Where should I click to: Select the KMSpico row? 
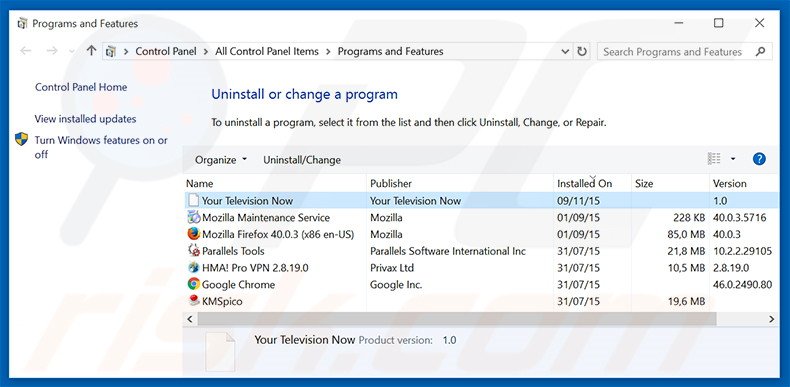click(481, 301)
